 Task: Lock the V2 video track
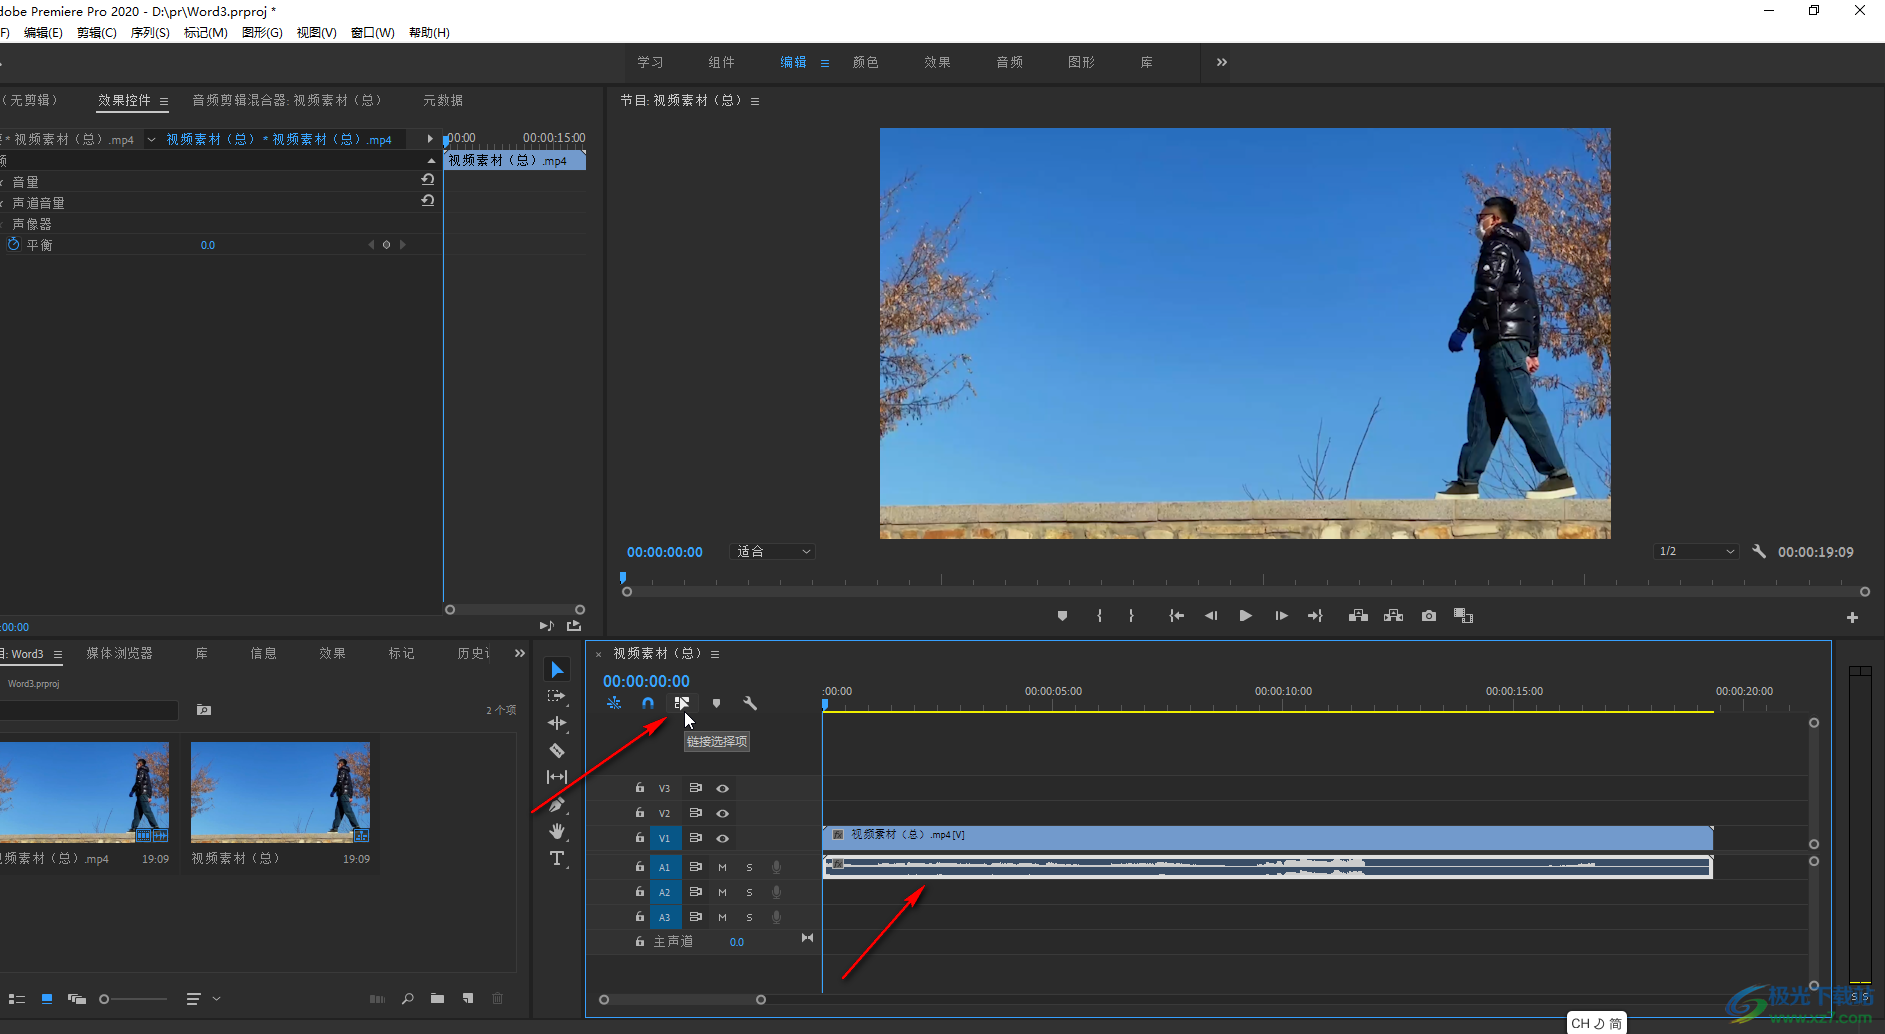pyautogui.click(x=640, y=813)
